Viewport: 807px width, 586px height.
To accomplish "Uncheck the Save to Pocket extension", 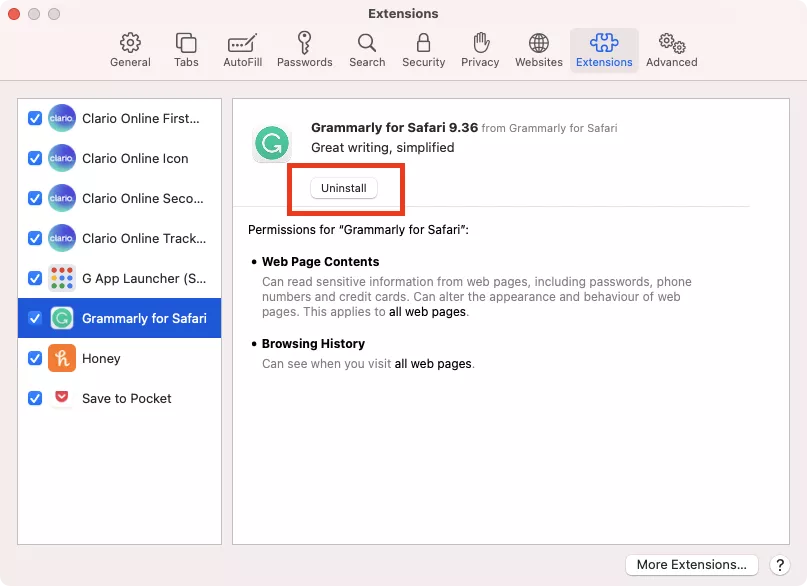I will click(x=35, y=398).
